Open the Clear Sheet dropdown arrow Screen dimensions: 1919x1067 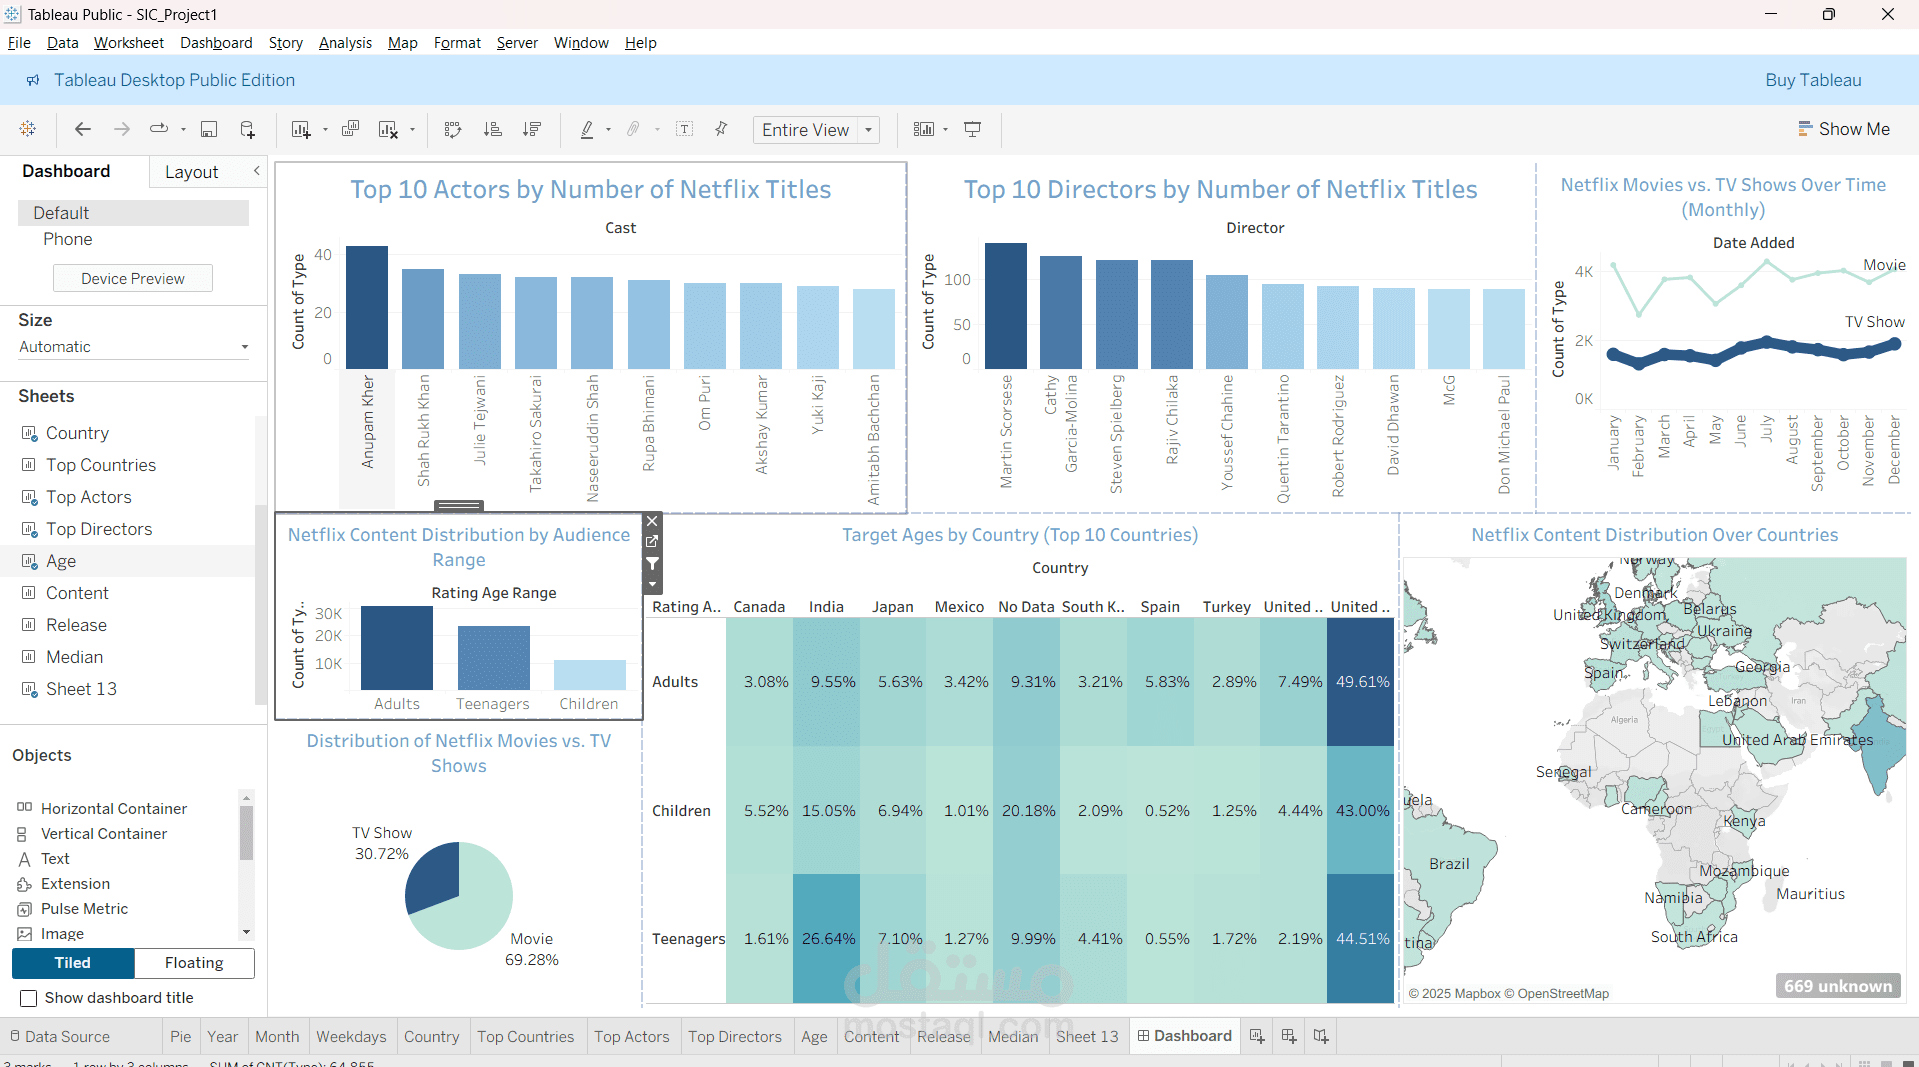[412, 130]
